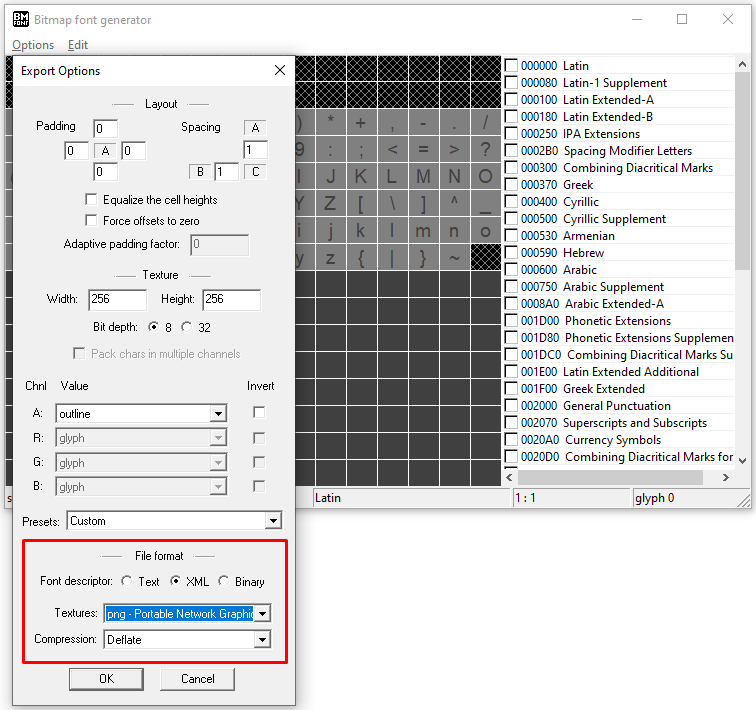Select the opening curly brace glyph cell
Screen dimensions: 756x710
pyautogui.click(x=361, y=257)
